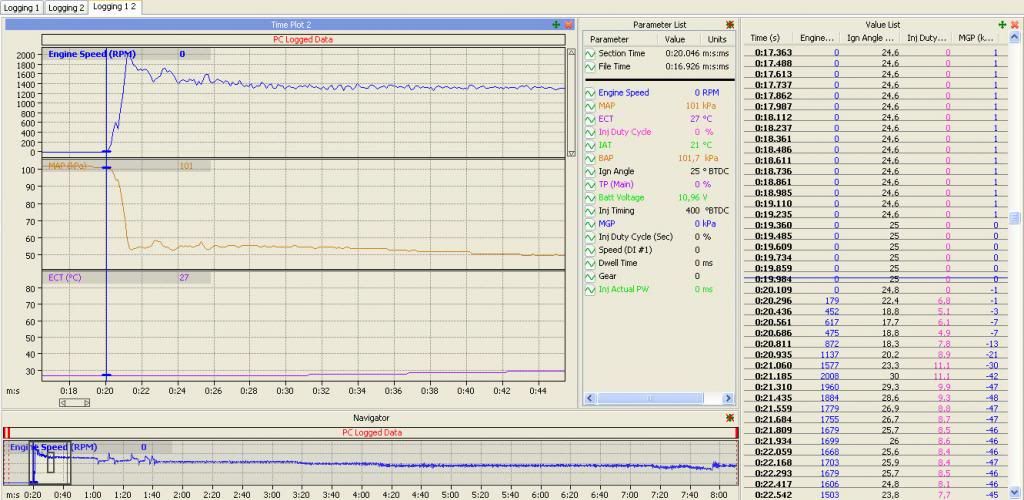The image size is (1024, 500).
Task: Click the PC Logged Data bar in Navigator
Action: (x=372, y=433)
